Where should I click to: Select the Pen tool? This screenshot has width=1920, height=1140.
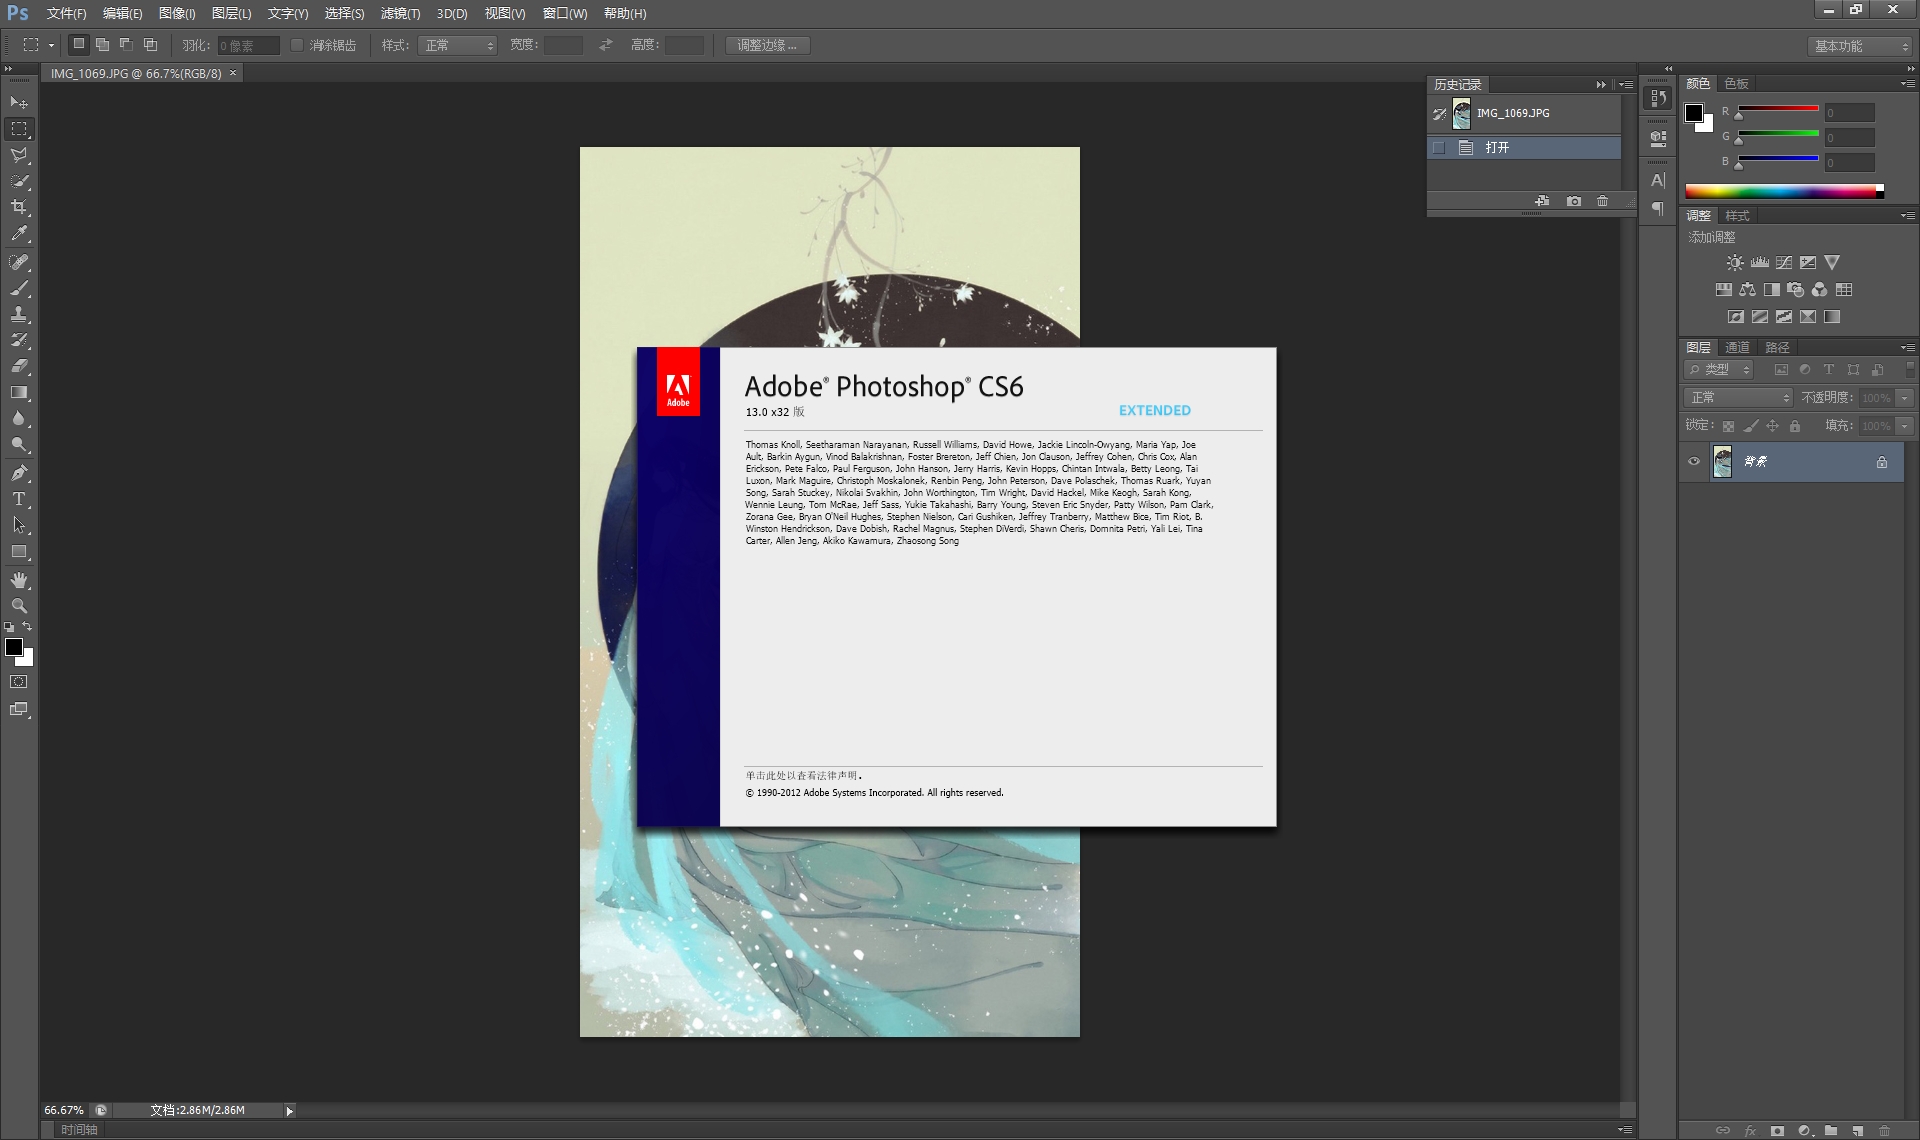coord(19,473)
